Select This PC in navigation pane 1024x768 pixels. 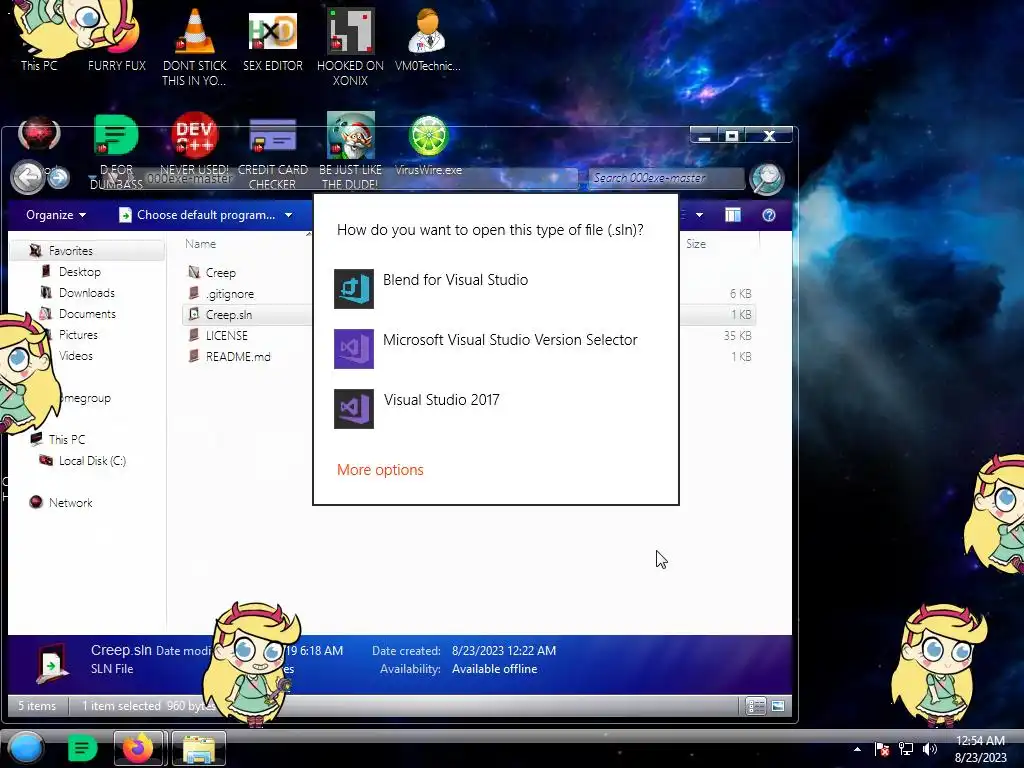pyautogui.click(x=67, y=440)
